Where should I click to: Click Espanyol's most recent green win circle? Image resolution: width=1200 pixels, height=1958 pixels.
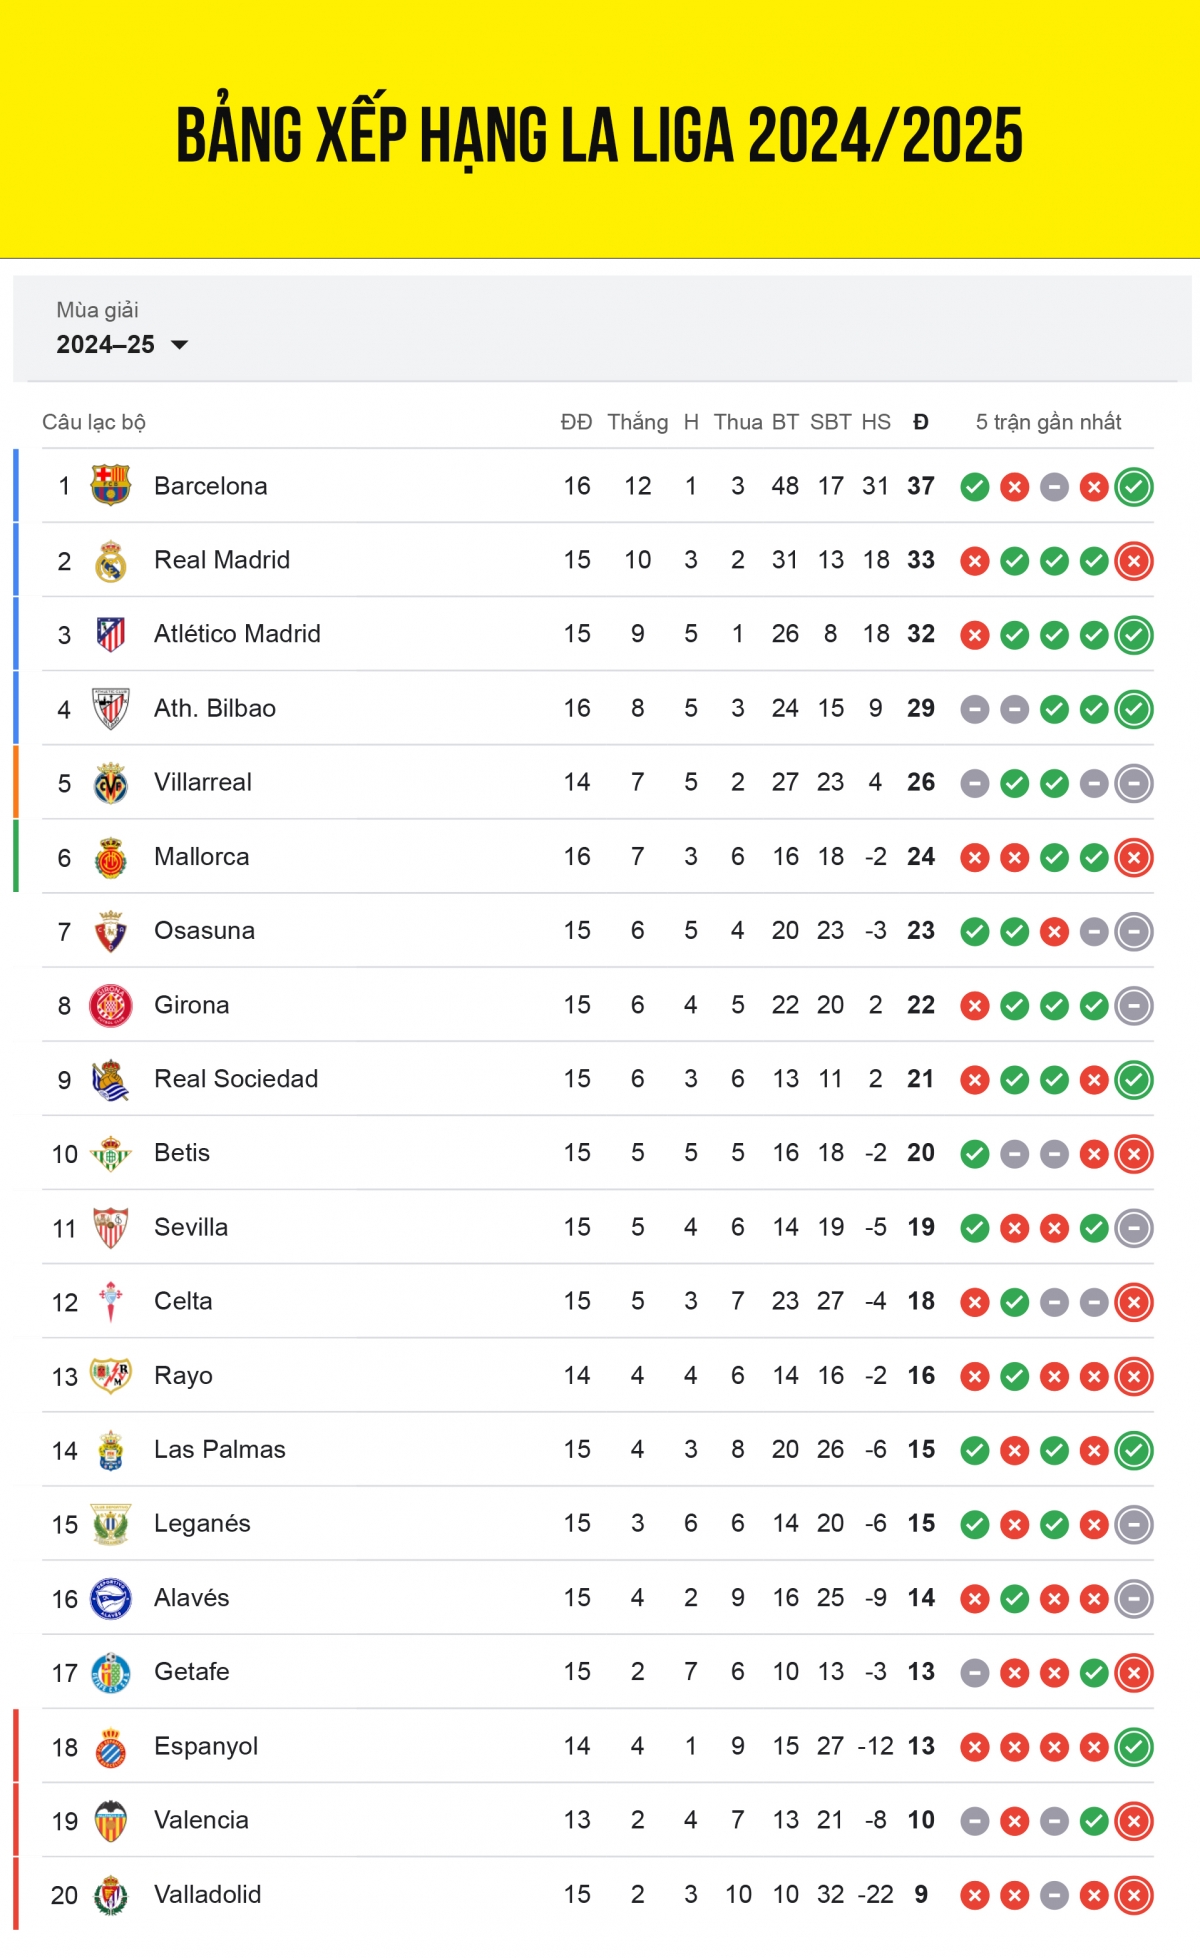point(1134,1747)
